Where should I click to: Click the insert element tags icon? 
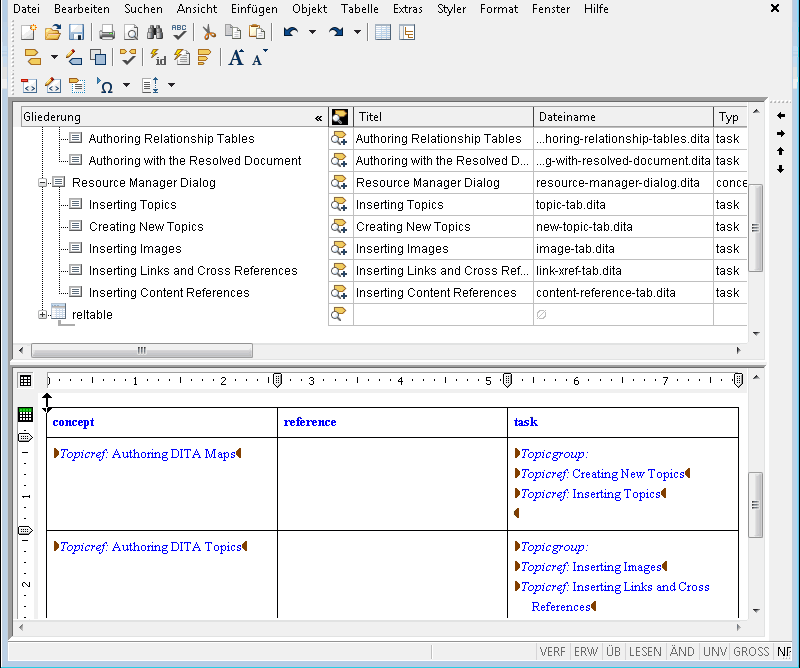[x=33, y=57]
